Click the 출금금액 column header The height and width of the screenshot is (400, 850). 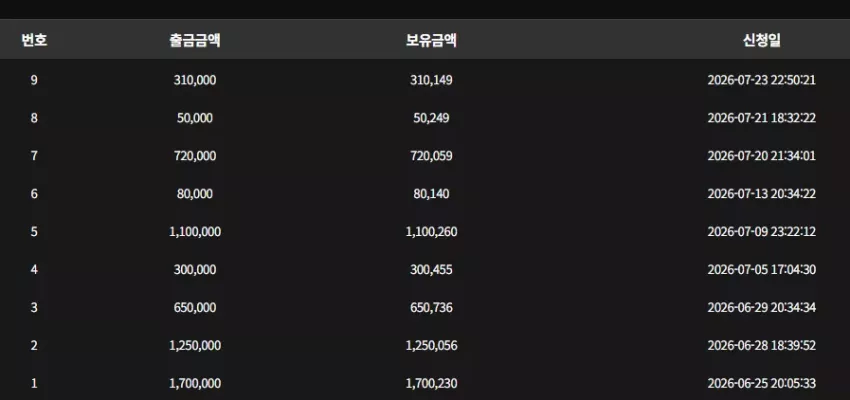point(195,40)
